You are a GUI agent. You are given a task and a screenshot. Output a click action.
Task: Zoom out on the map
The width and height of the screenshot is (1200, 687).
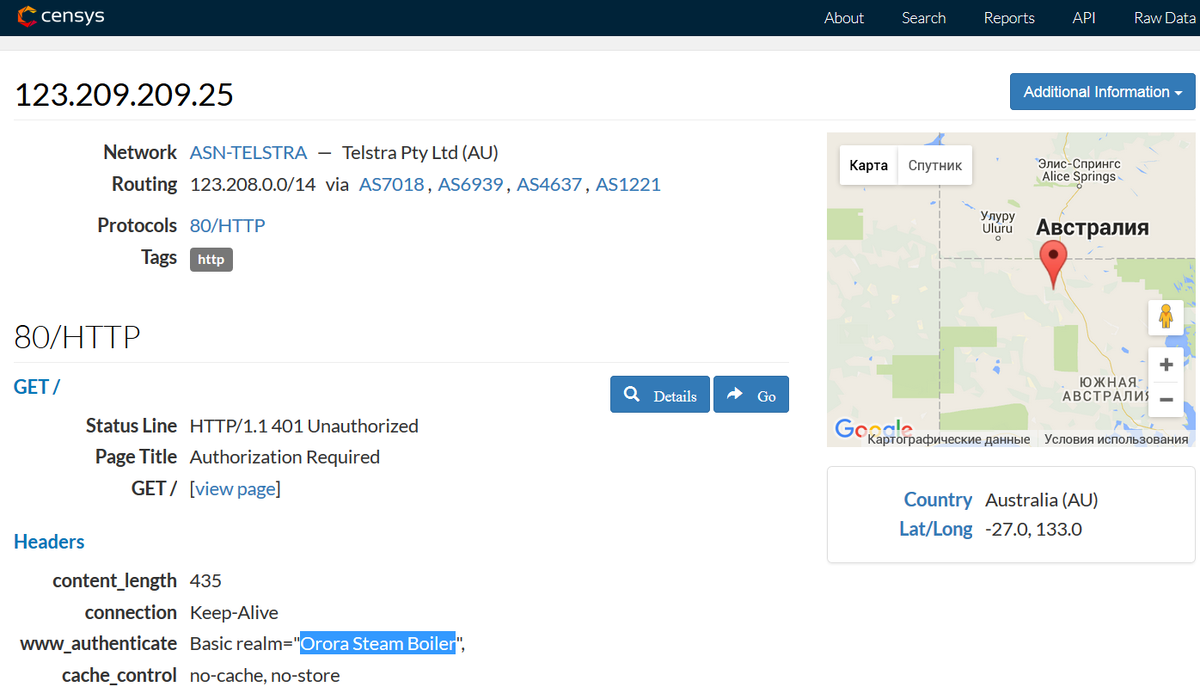click(1166, 399)
